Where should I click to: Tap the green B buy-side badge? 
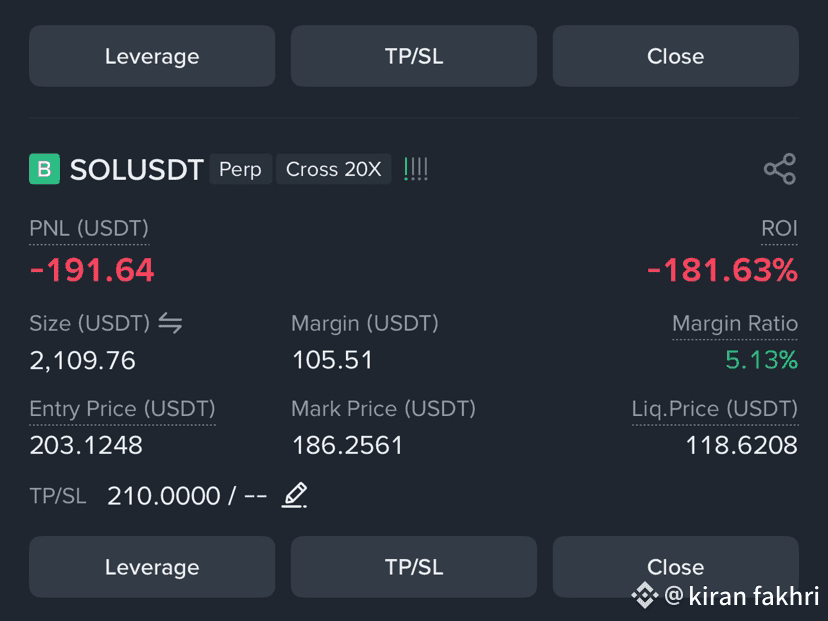pos(44,169)
